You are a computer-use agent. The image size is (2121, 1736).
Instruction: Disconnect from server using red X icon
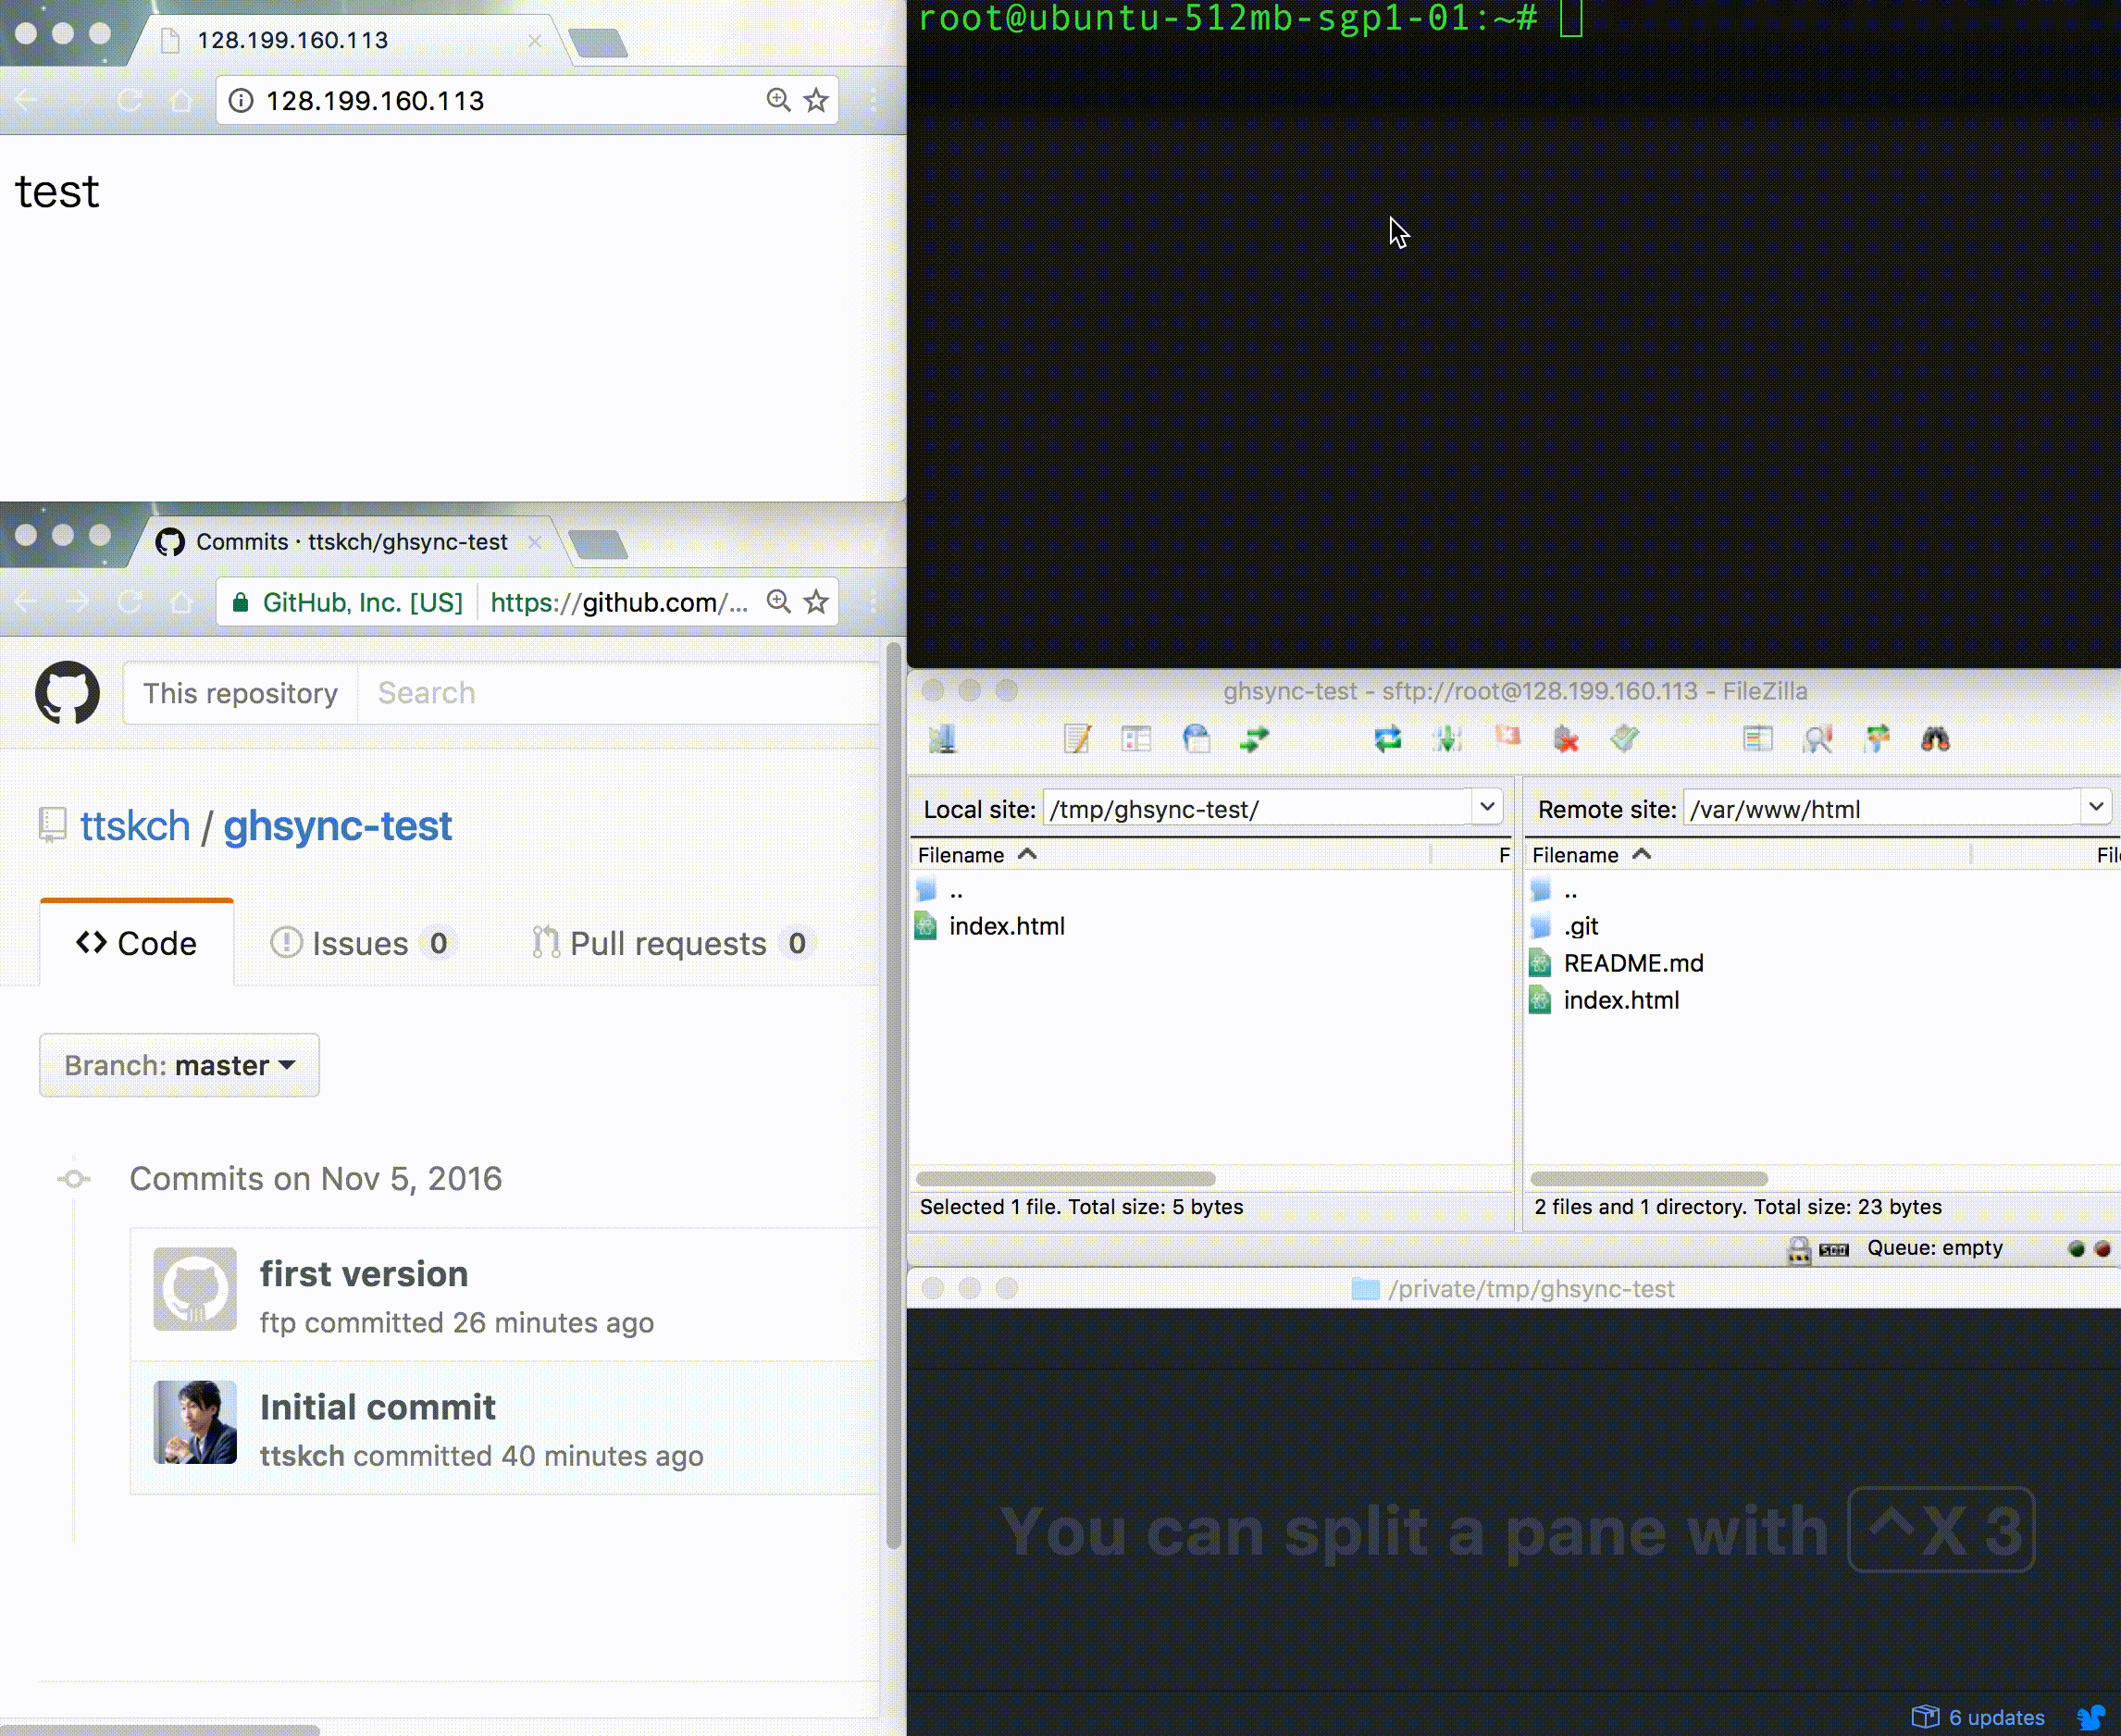(1566, 739)
